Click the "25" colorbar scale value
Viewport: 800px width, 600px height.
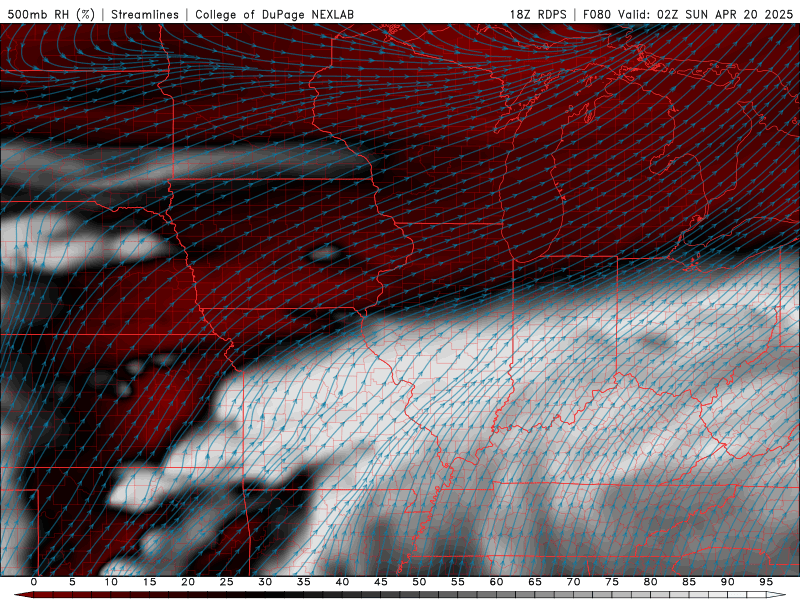tap(227, 582)
